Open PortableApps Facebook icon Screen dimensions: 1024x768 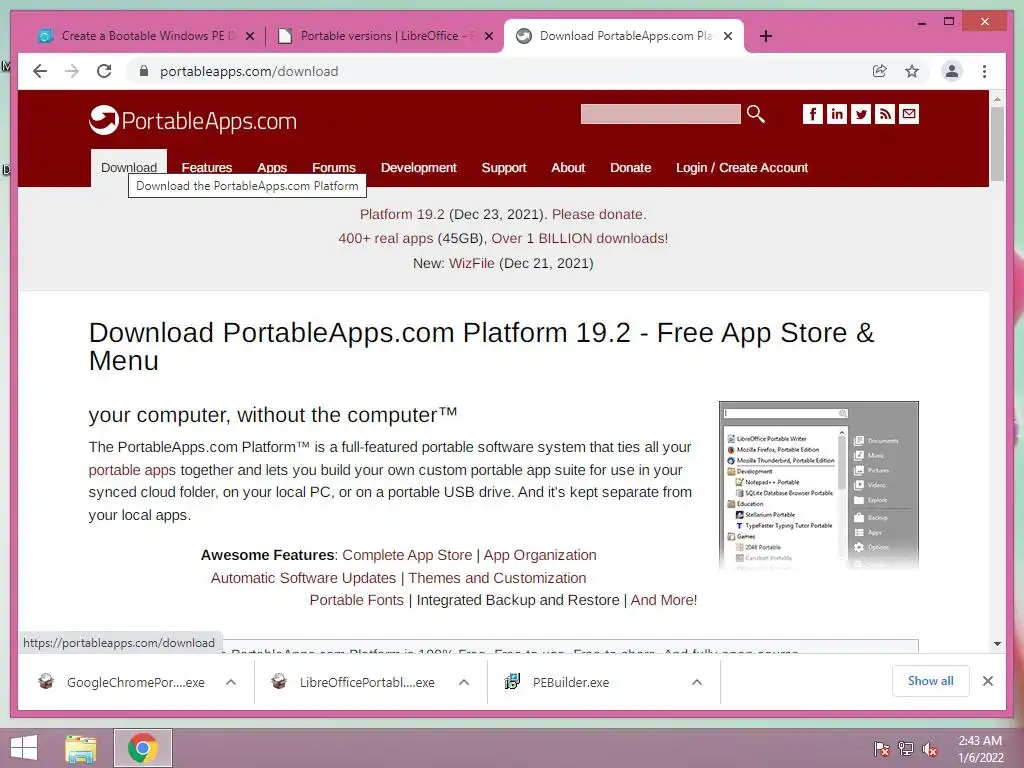[812, 114]
